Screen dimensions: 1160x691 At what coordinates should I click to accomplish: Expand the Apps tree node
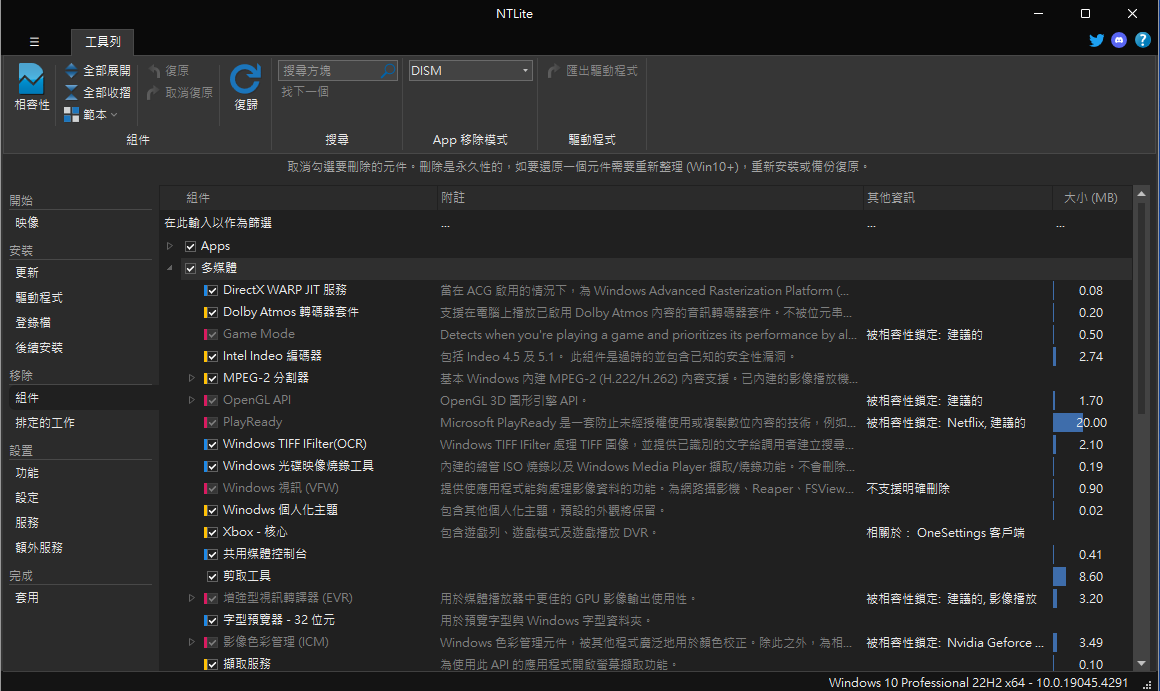pos(169,246)
